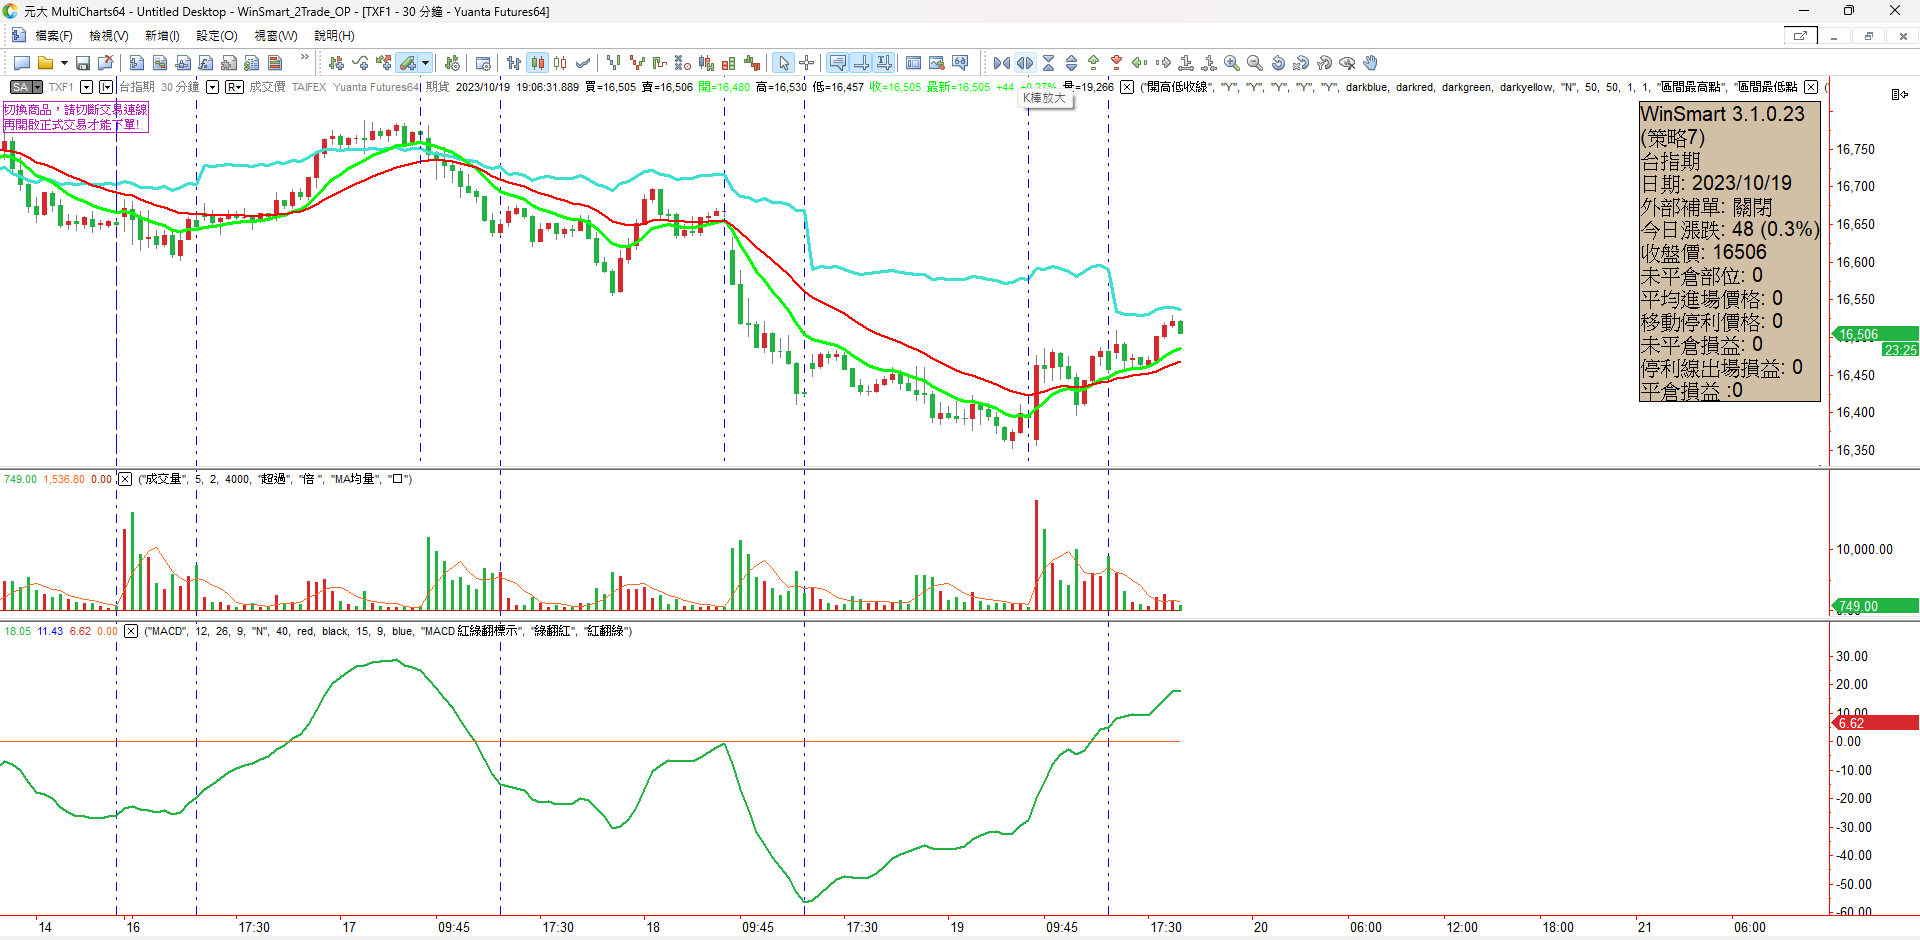Click the insert instrument icon

336,63
